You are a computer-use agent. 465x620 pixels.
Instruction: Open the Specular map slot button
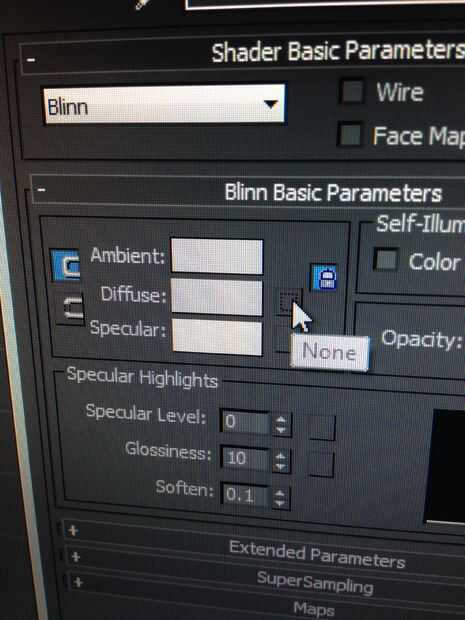[283, 341]
